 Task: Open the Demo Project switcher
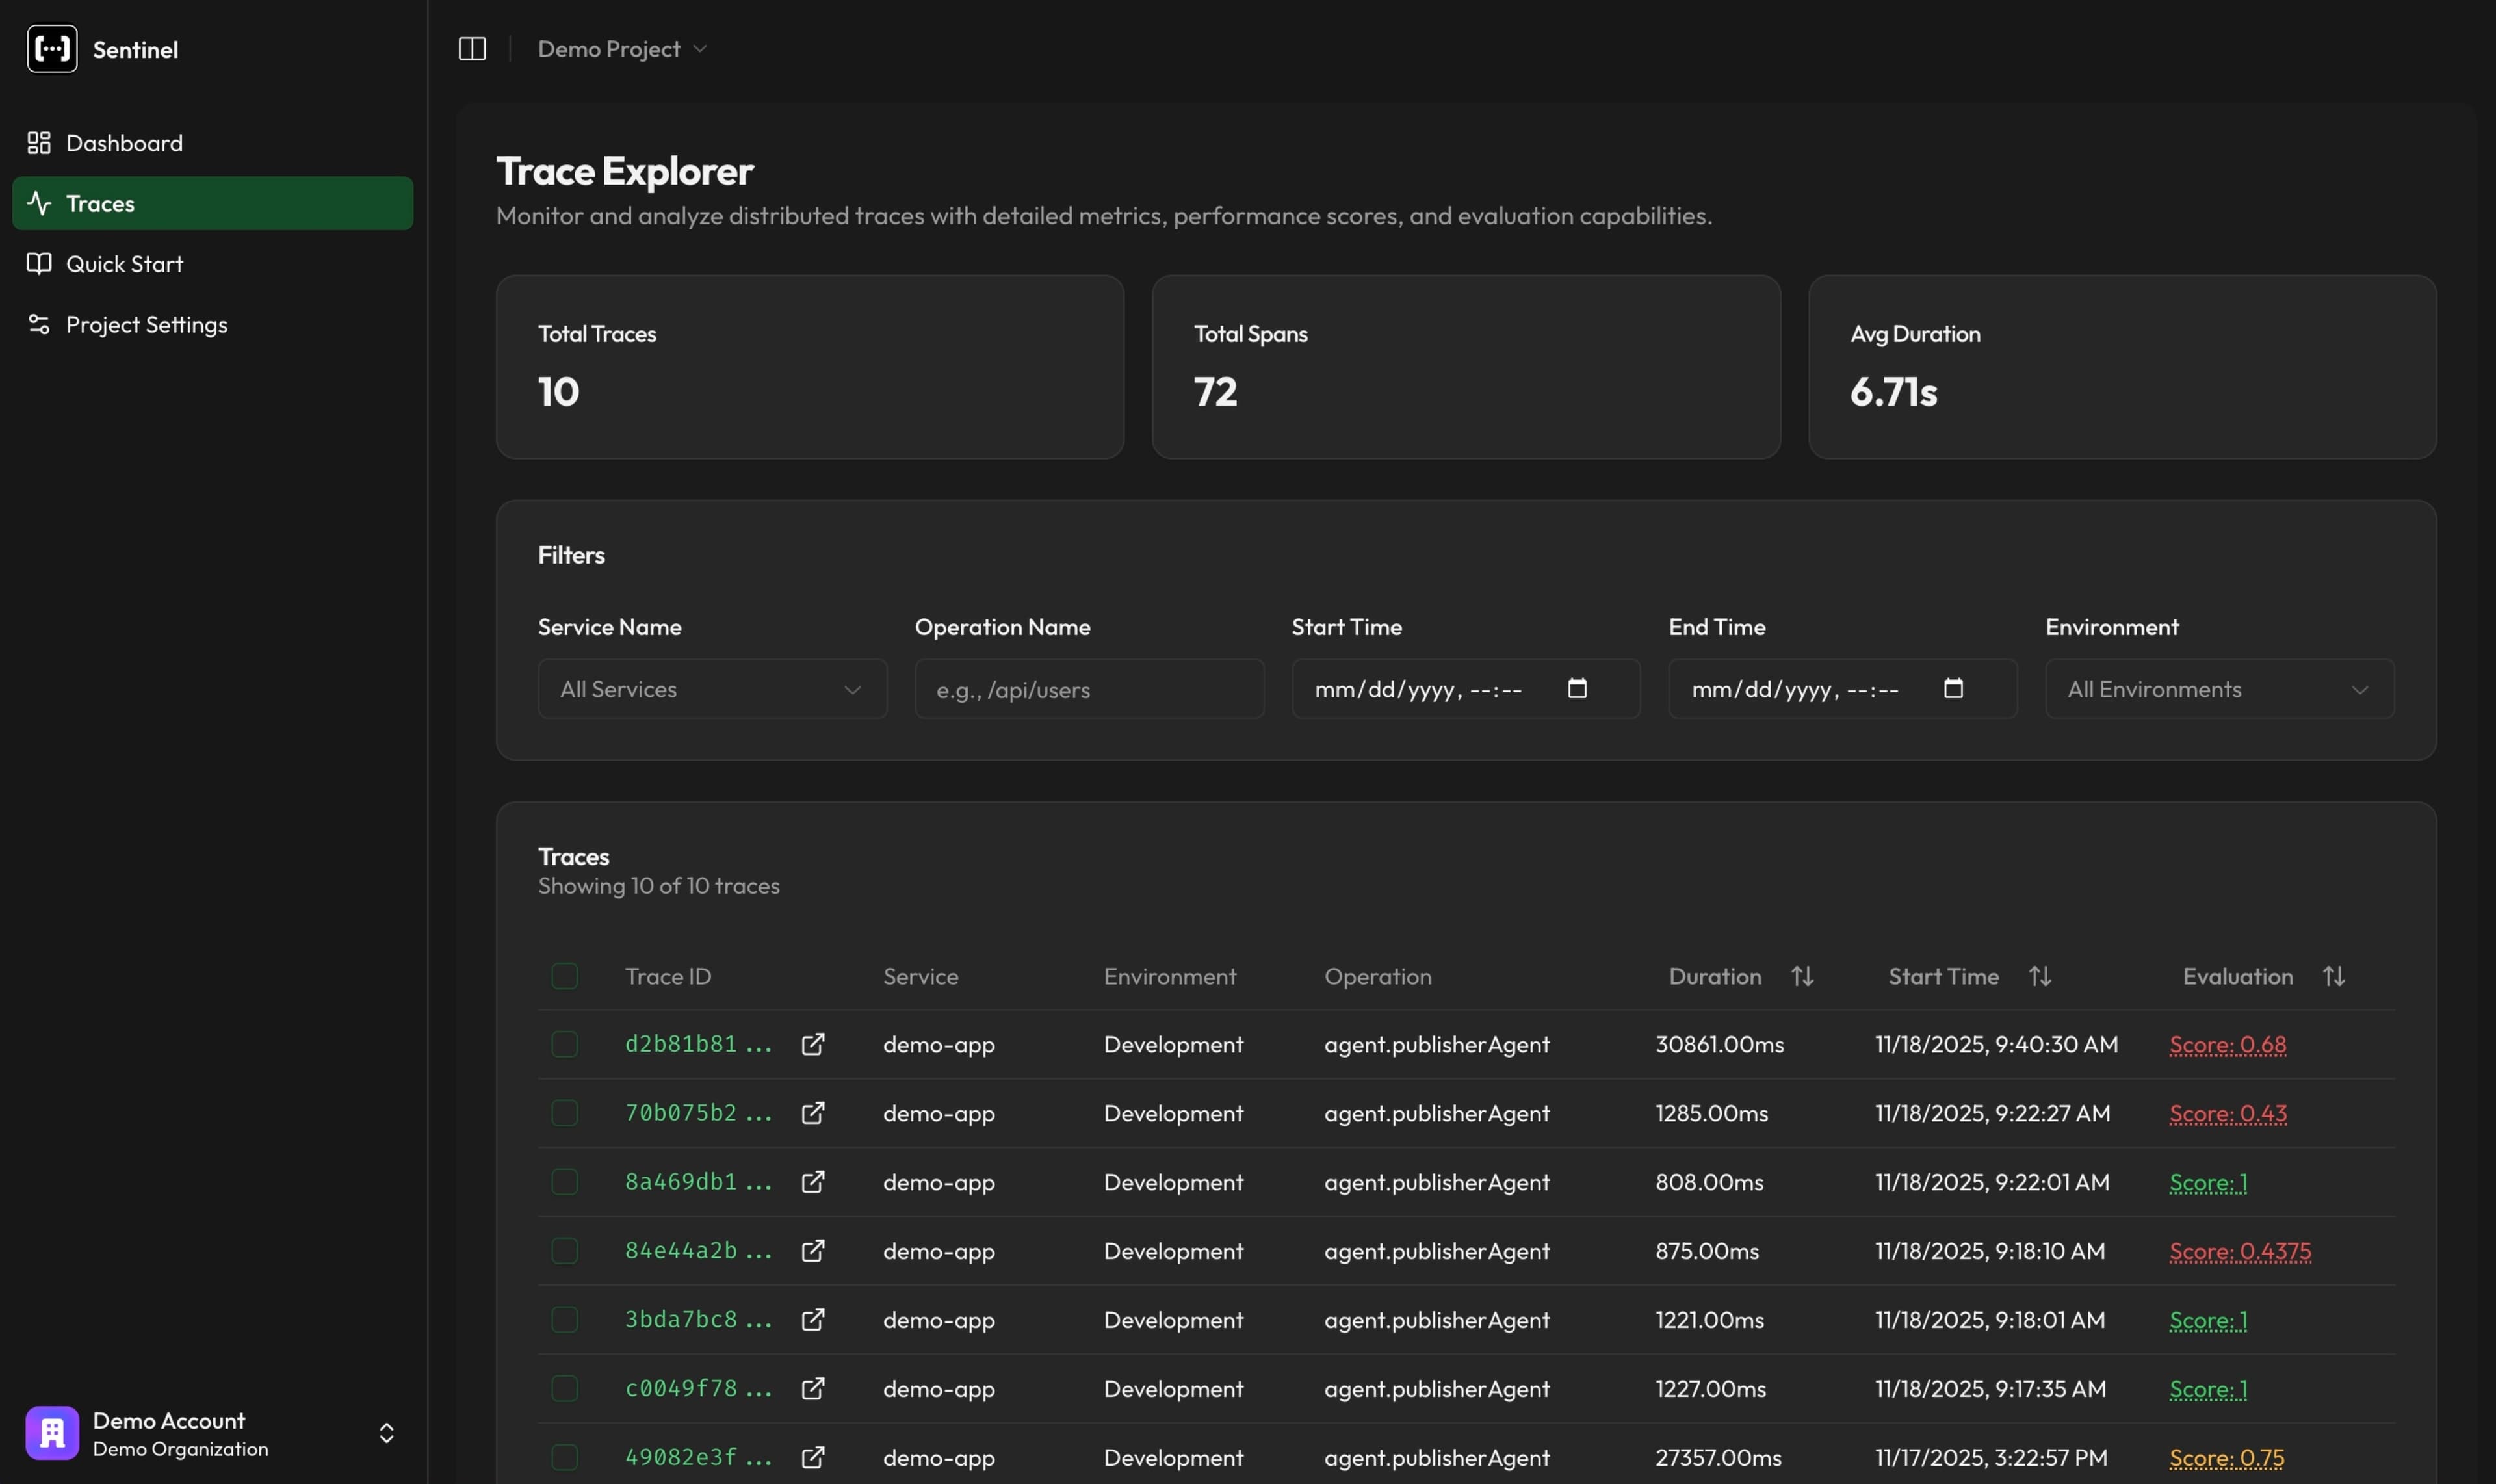click(x=622, y=49)
